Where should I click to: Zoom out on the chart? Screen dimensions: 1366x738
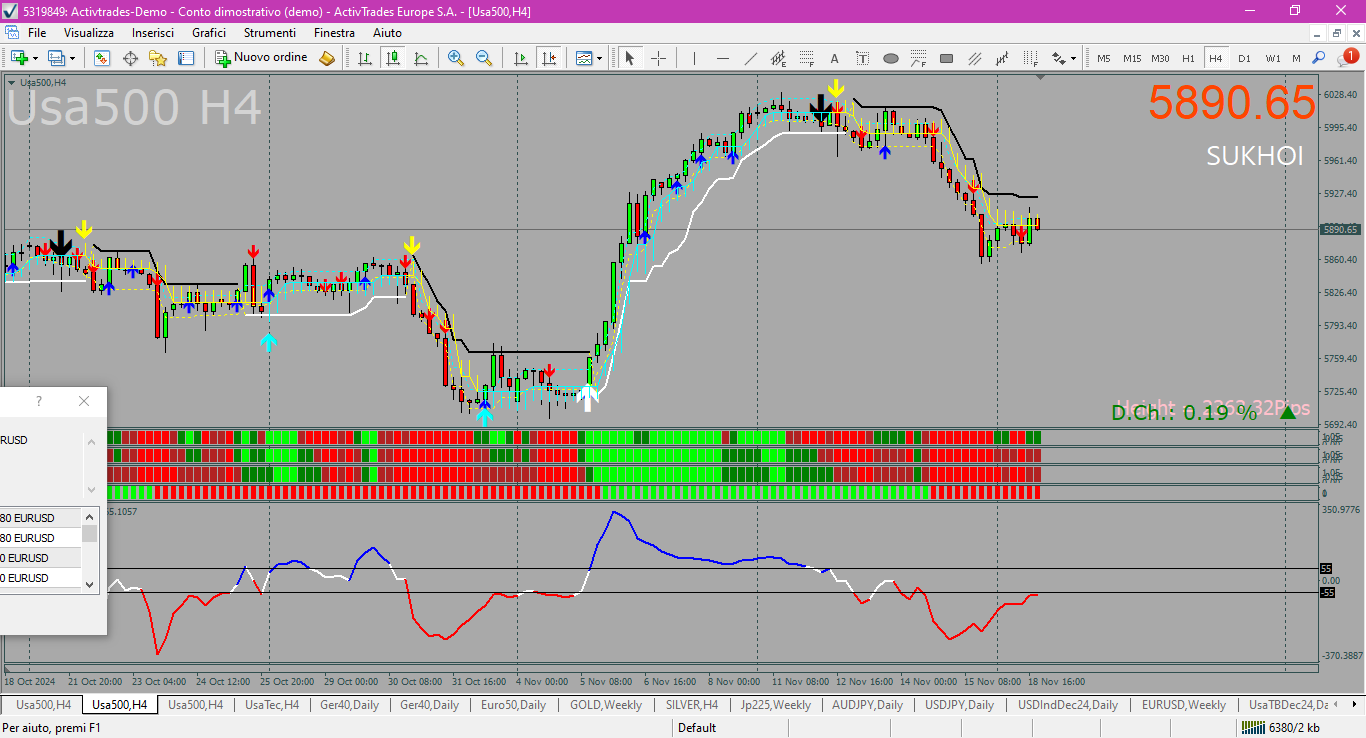[484, 58]
